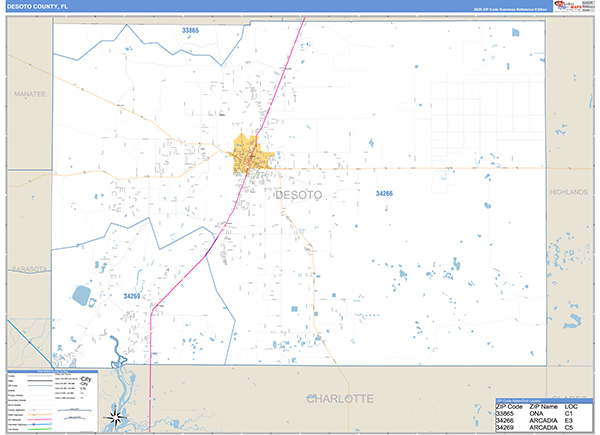Click 34266 in the ZIP index table
The width and height of the screenshot is (600, 435).
point(504,421)
